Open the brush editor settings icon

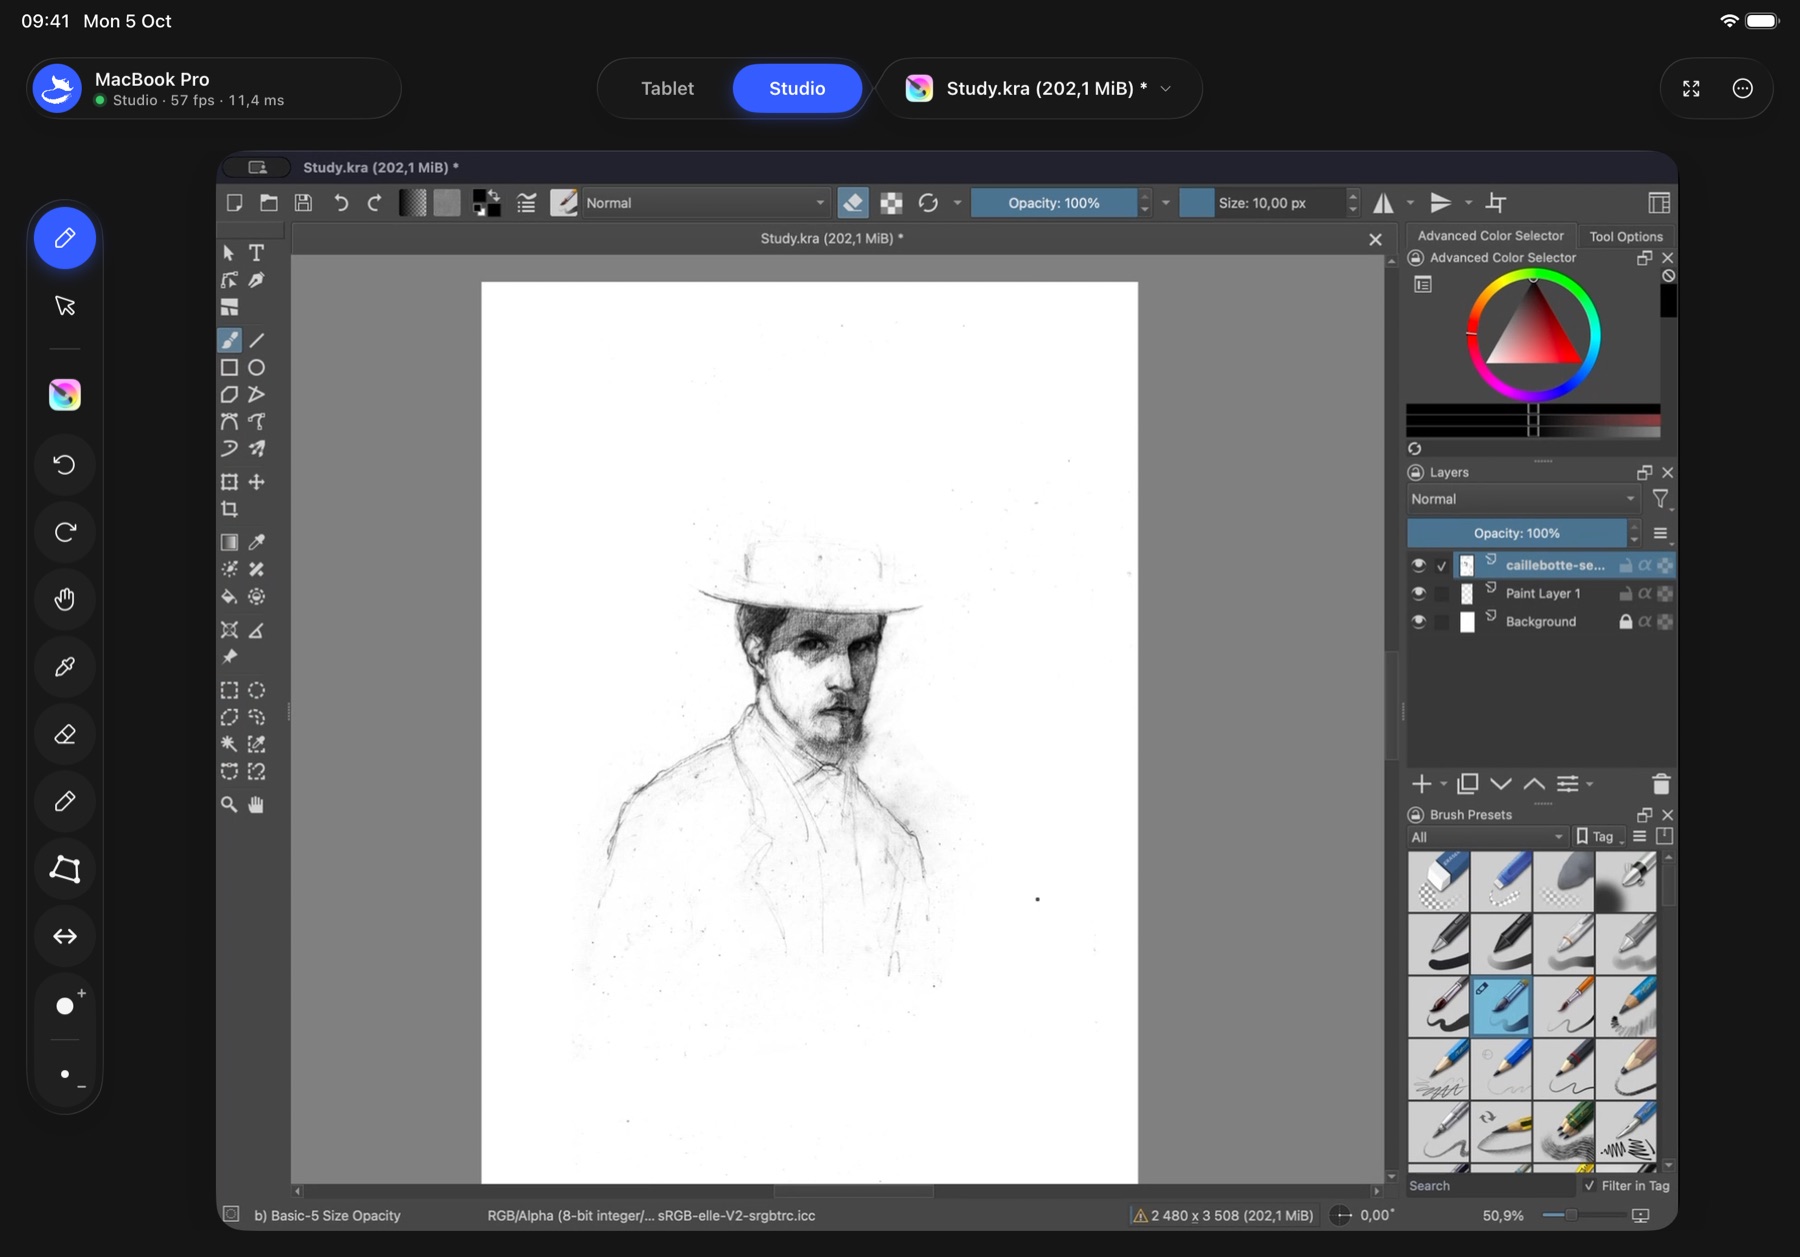pyautogui.click(x=526, y=203)
